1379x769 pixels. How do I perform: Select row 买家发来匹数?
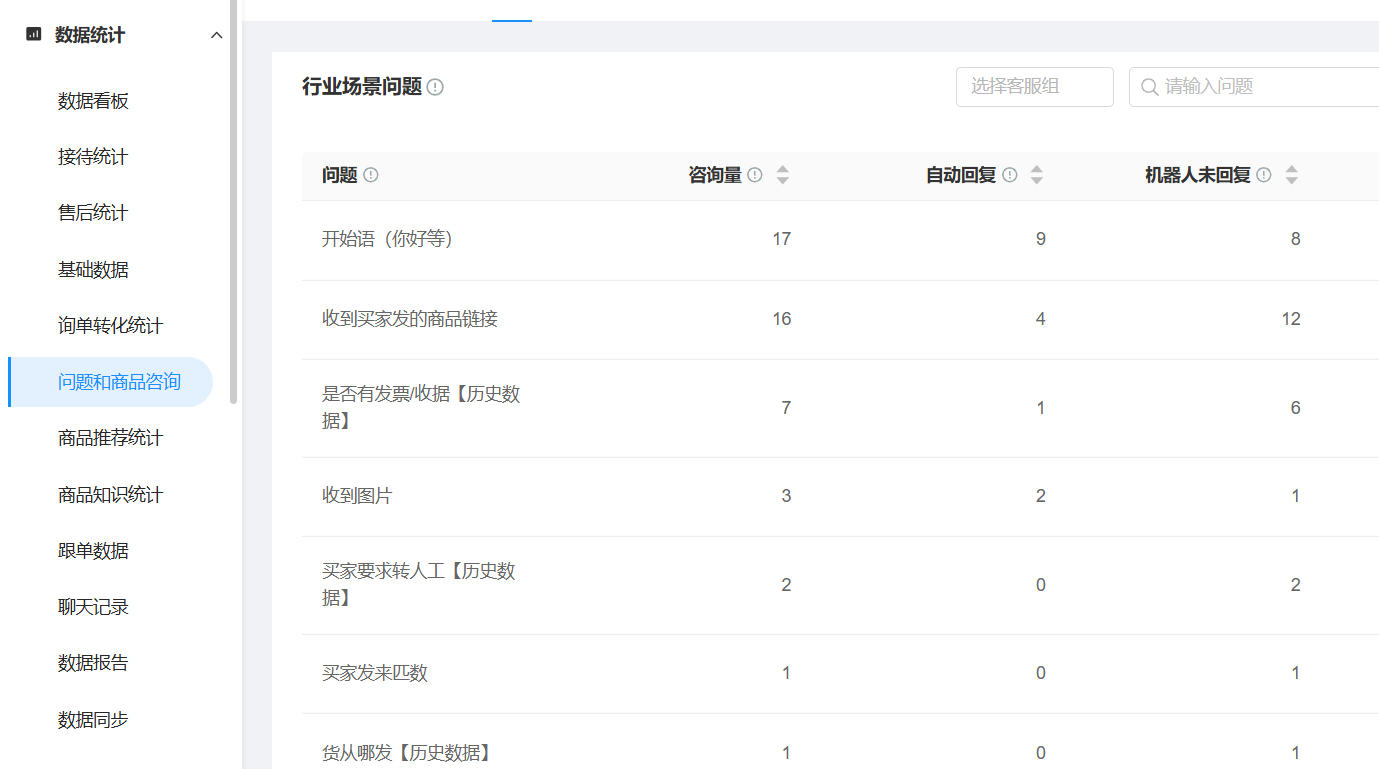click(840, 674)
